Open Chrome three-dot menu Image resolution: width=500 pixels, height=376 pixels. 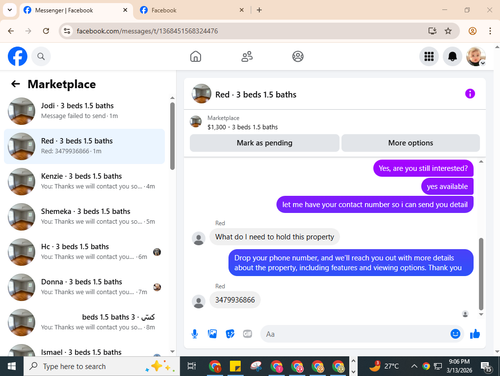click(490, 31)
